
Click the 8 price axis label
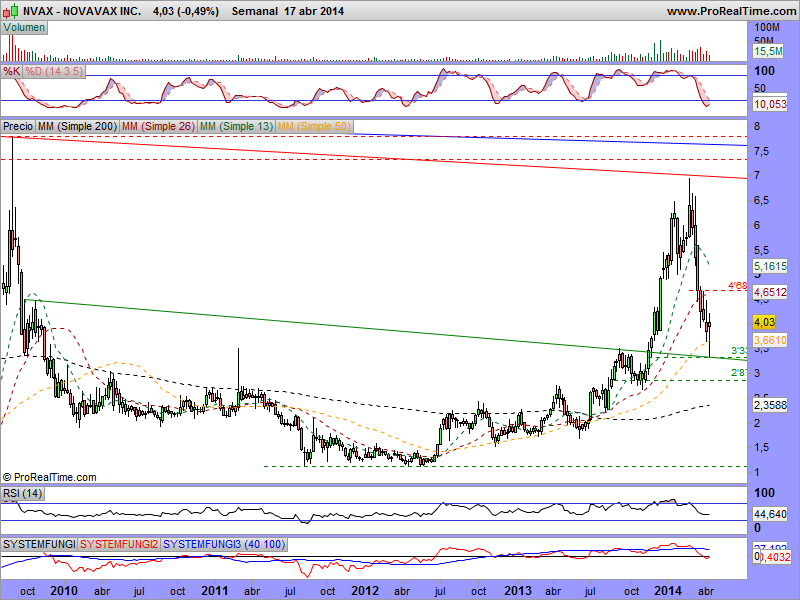click(x=757, y=127)
